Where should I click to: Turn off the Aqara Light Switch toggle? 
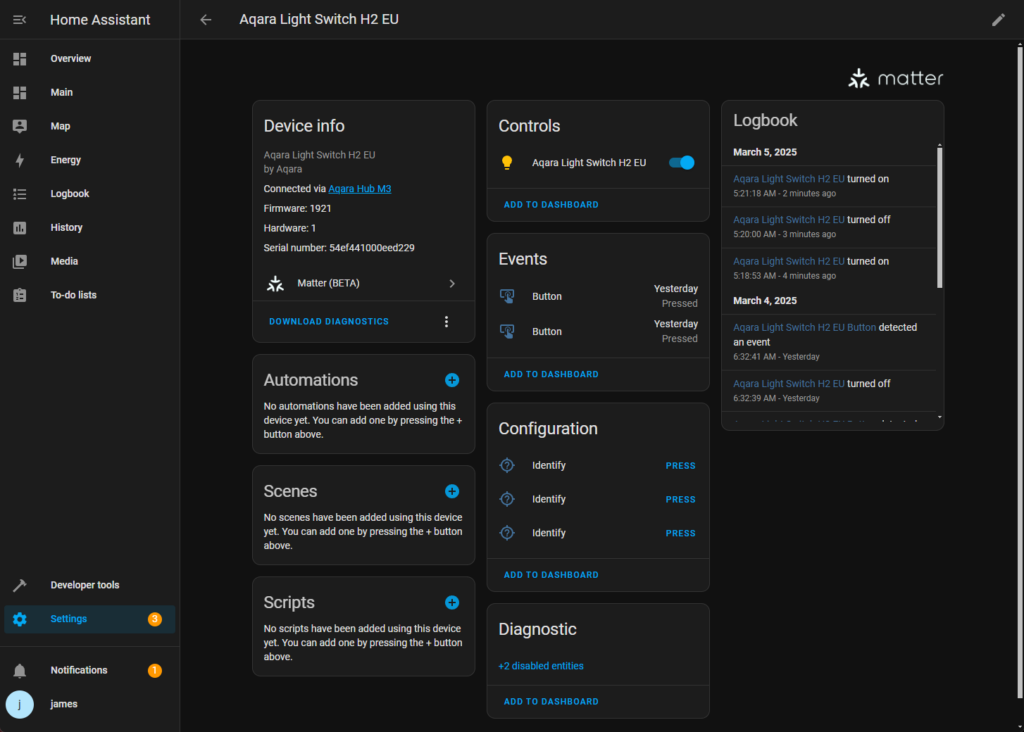[x=682, y=162]
